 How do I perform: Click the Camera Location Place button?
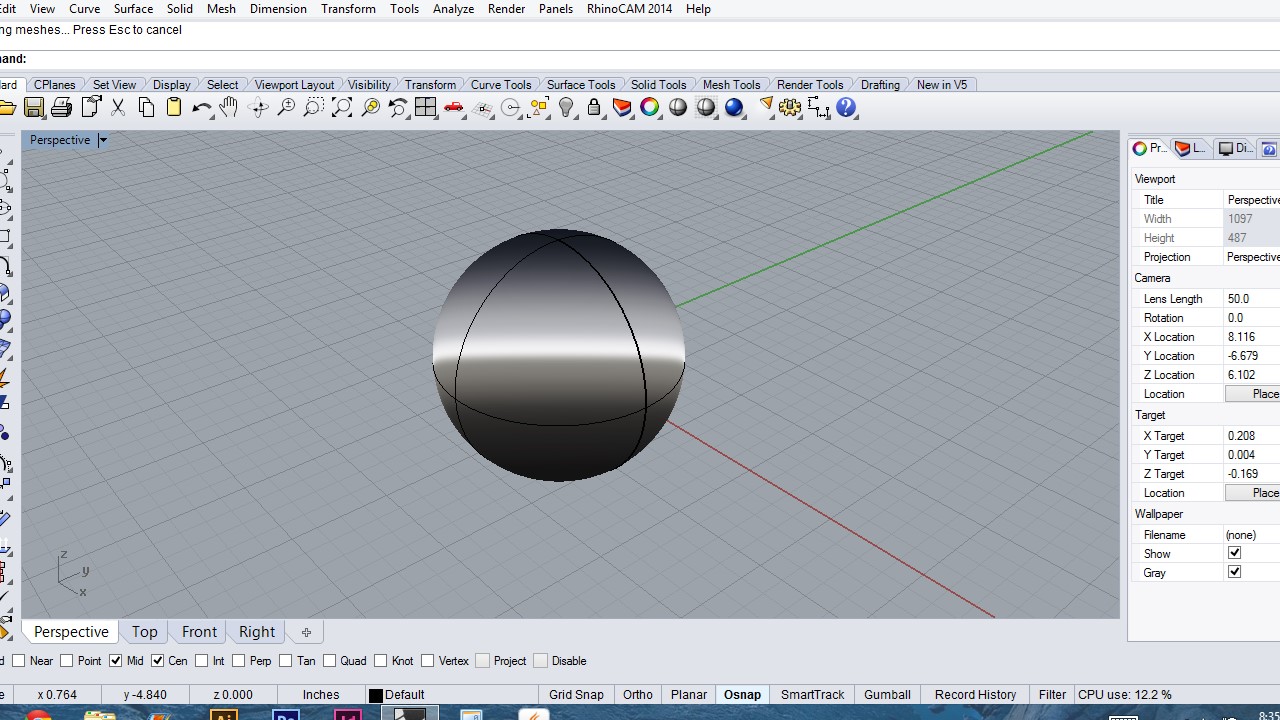click(x=1253, y=394)
